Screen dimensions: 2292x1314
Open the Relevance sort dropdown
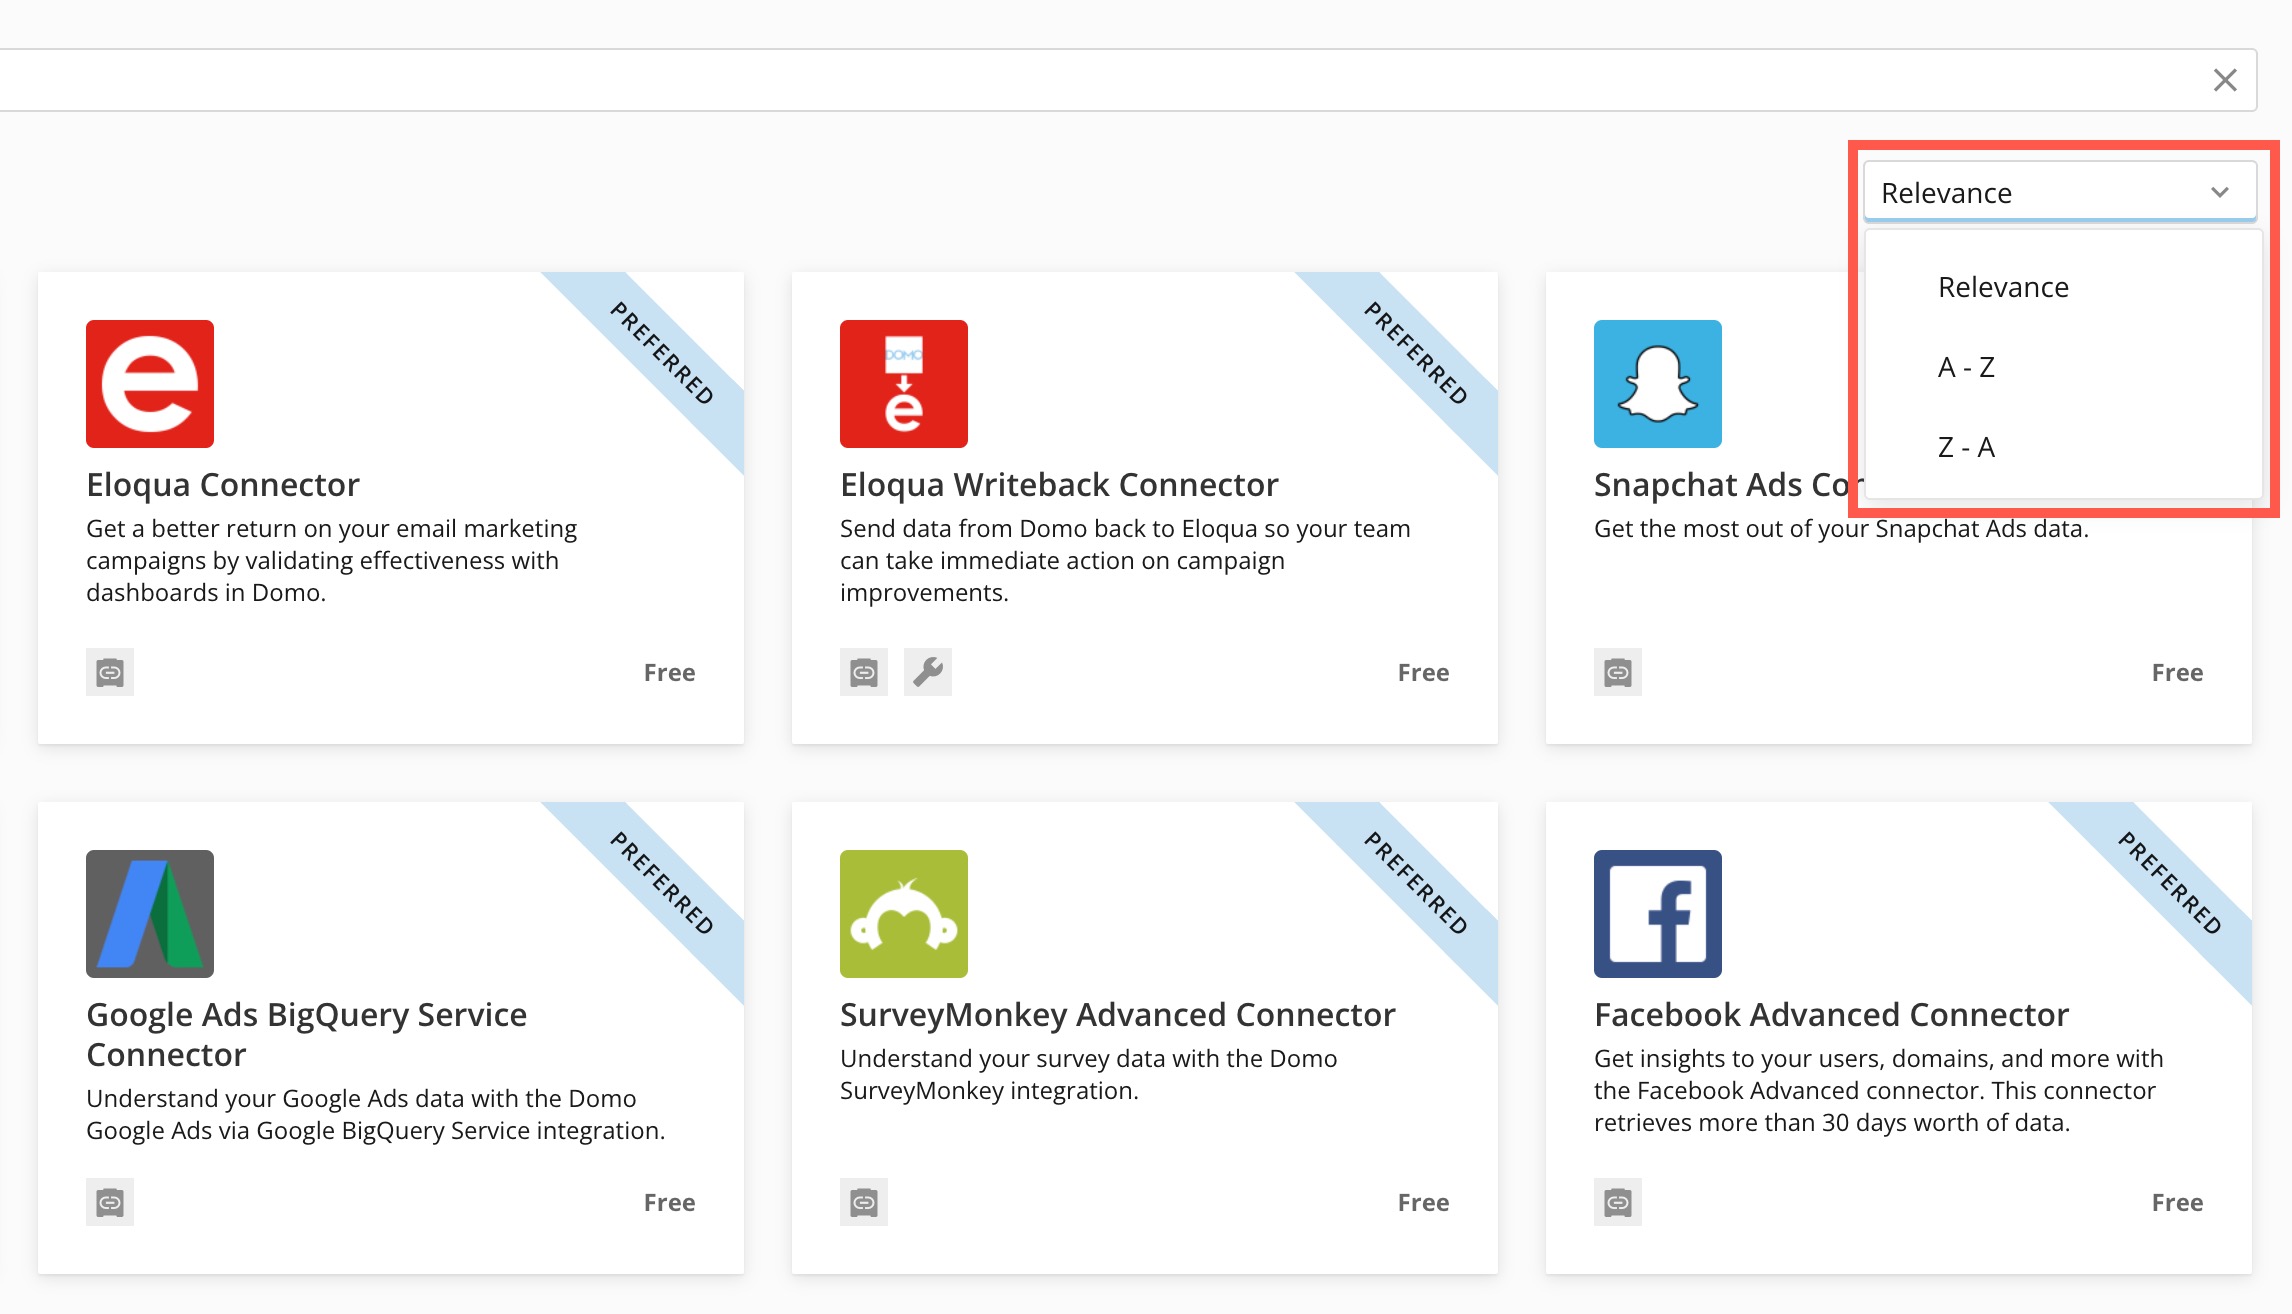pyautogui.click(x=2059, y=191)
